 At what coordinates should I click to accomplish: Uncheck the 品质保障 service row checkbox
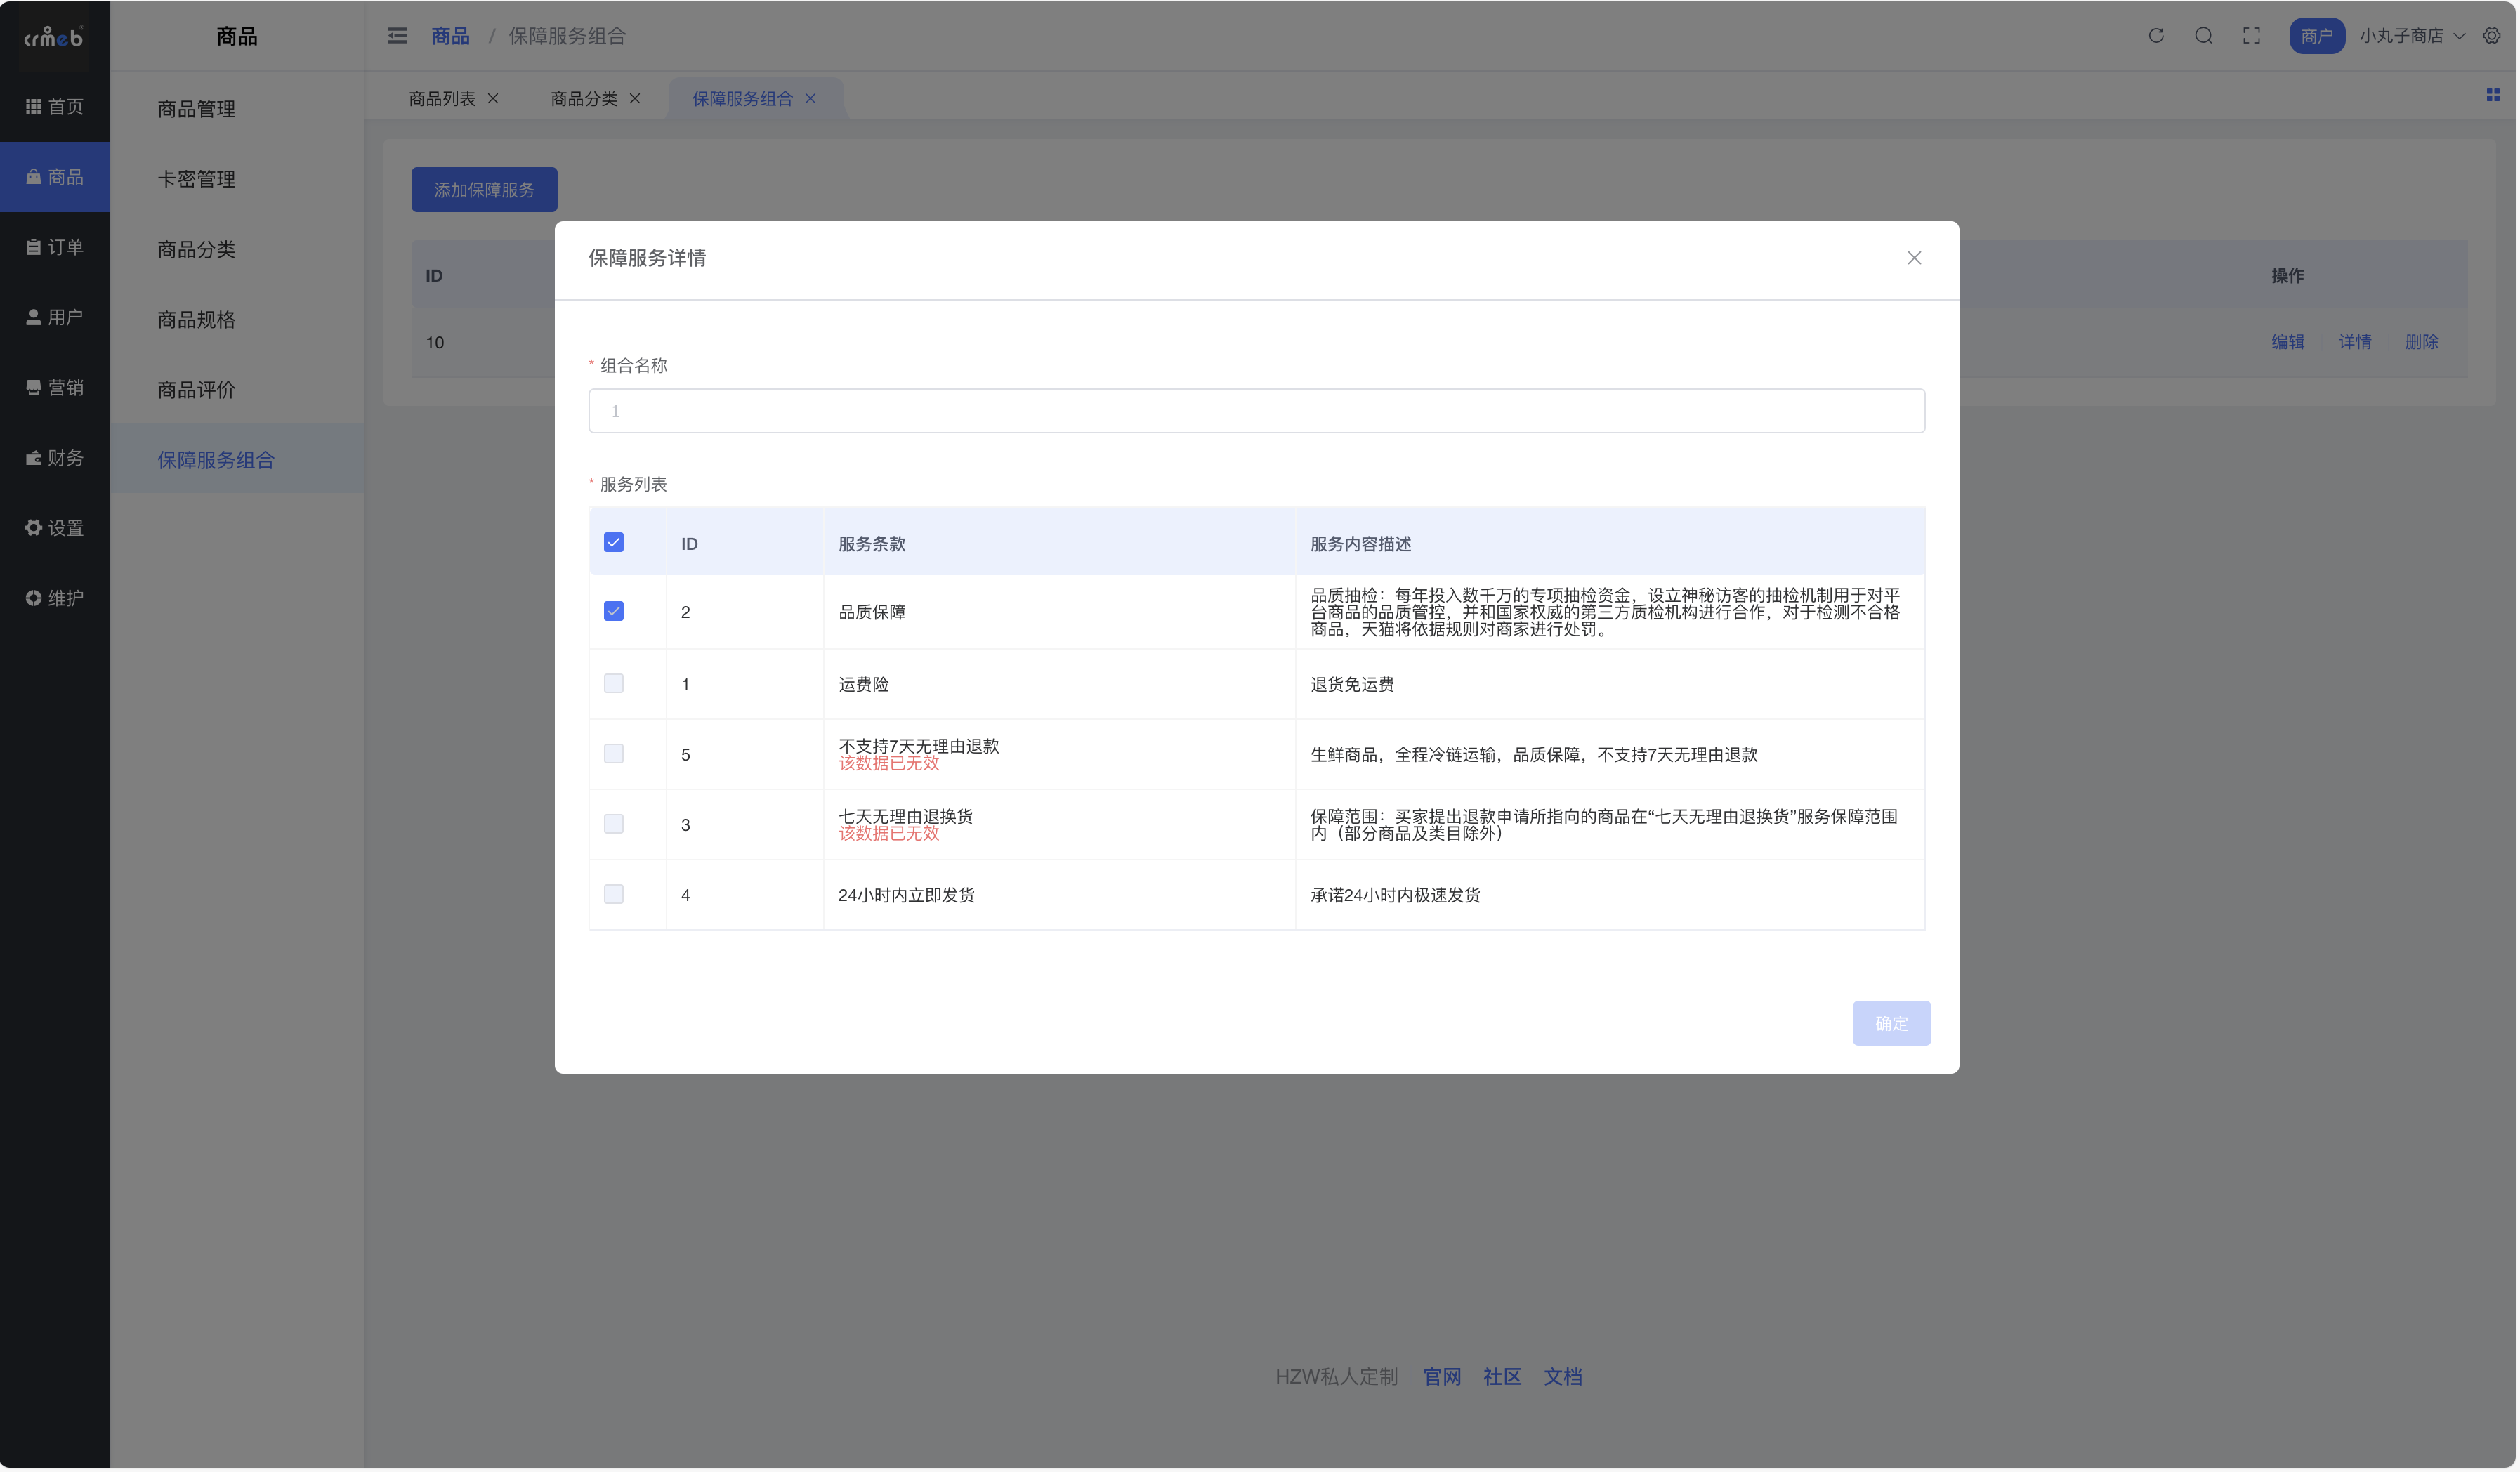coord(614,611)
